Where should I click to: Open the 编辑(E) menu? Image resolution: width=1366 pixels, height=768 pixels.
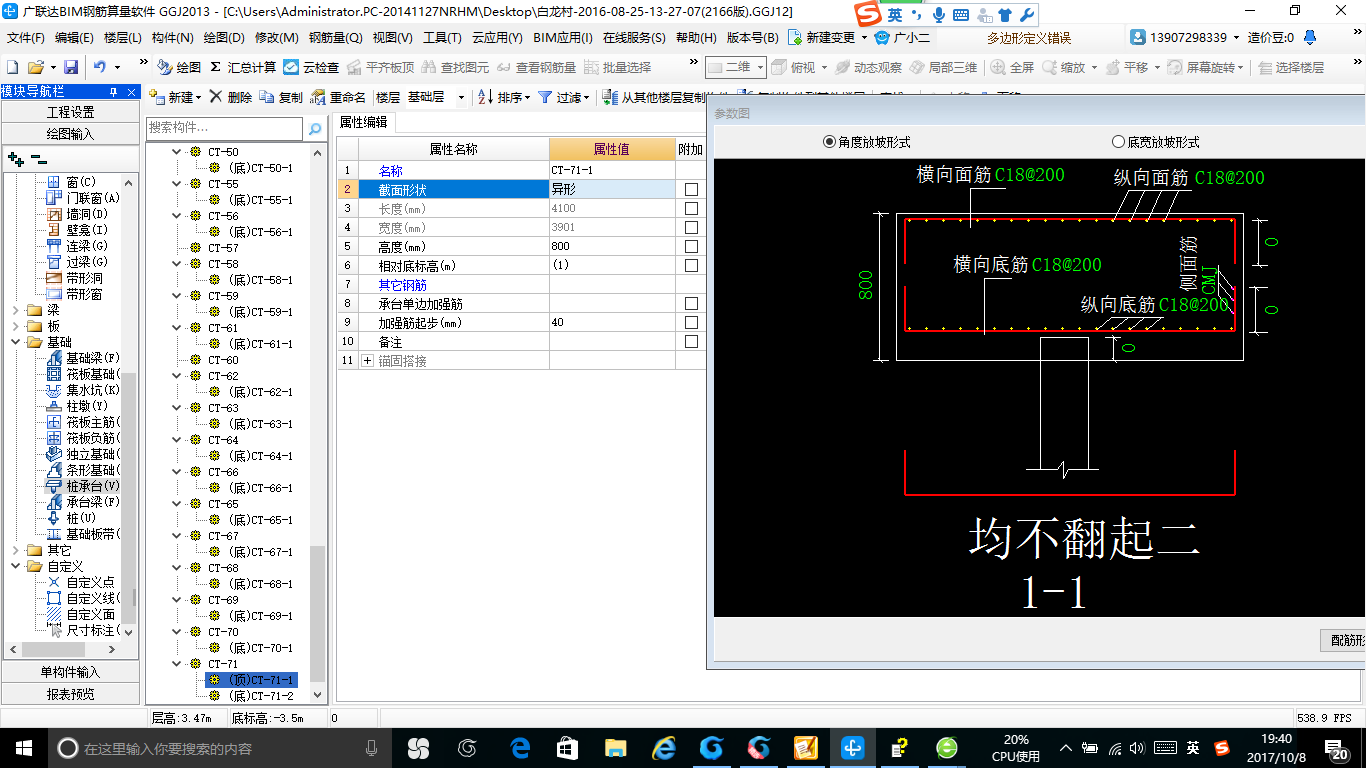74,38
